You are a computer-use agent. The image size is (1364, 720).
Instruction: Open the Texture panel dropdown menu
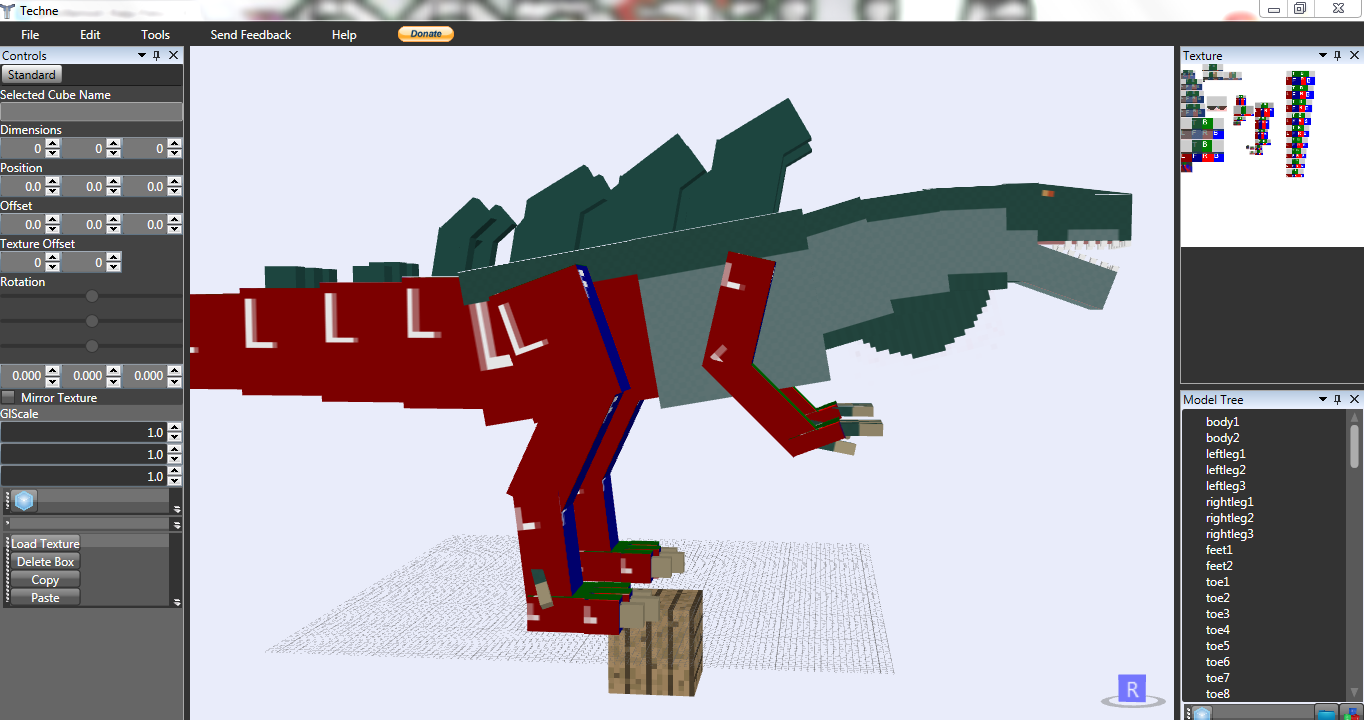tap(1322, 55)
